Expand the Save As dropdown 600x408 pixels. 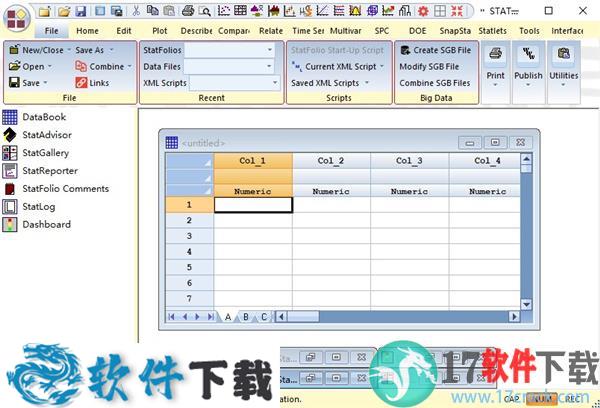click(x=111, y=50)
